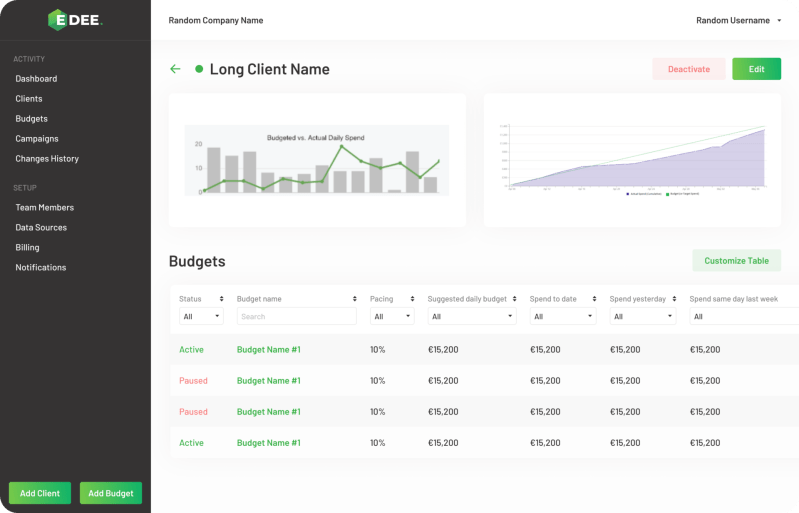
Task: Click the green Edit button
Action: (x=756, y=69)
